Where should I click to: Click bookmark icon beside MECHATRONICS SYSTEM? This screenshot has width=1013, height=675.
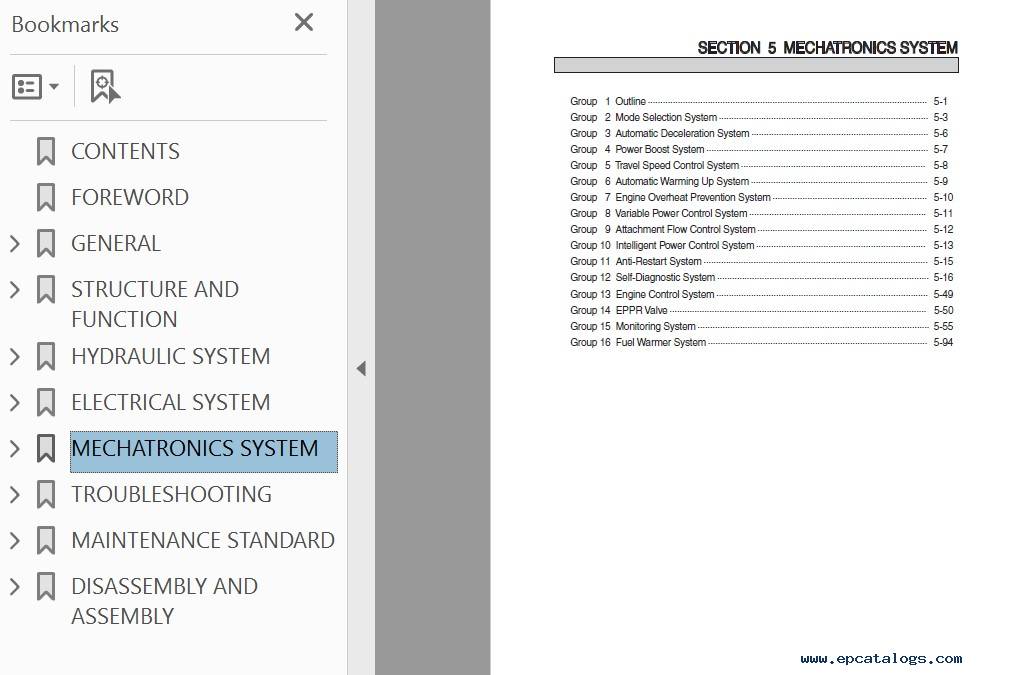[46, 448]
